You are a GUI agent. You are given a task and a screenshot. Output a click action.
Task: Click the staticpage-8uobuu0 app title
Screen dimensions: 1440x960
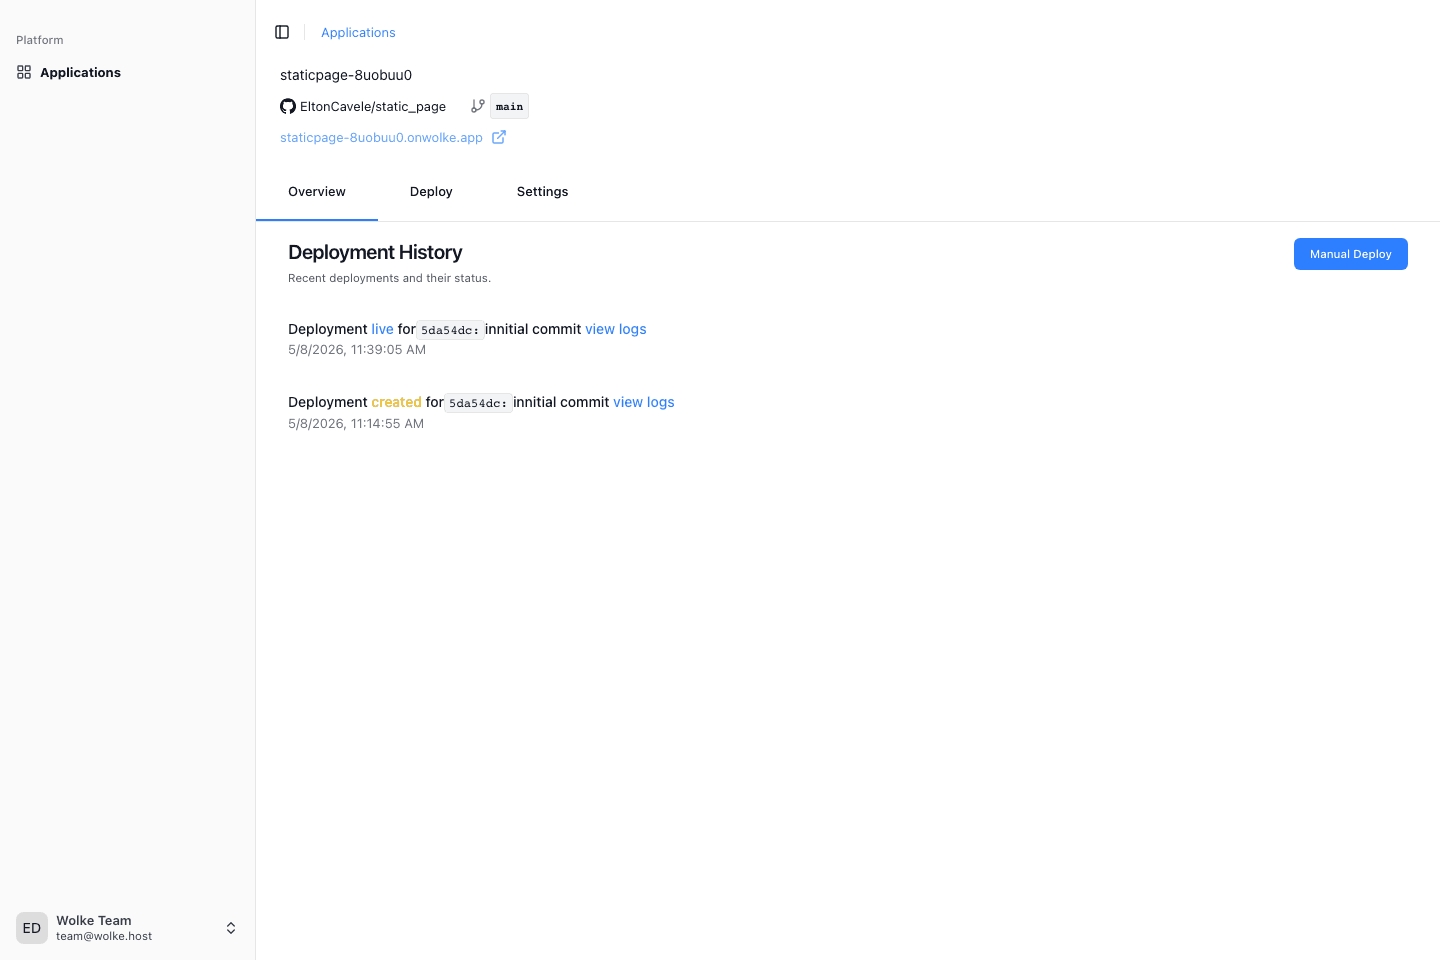coord(346,75)
